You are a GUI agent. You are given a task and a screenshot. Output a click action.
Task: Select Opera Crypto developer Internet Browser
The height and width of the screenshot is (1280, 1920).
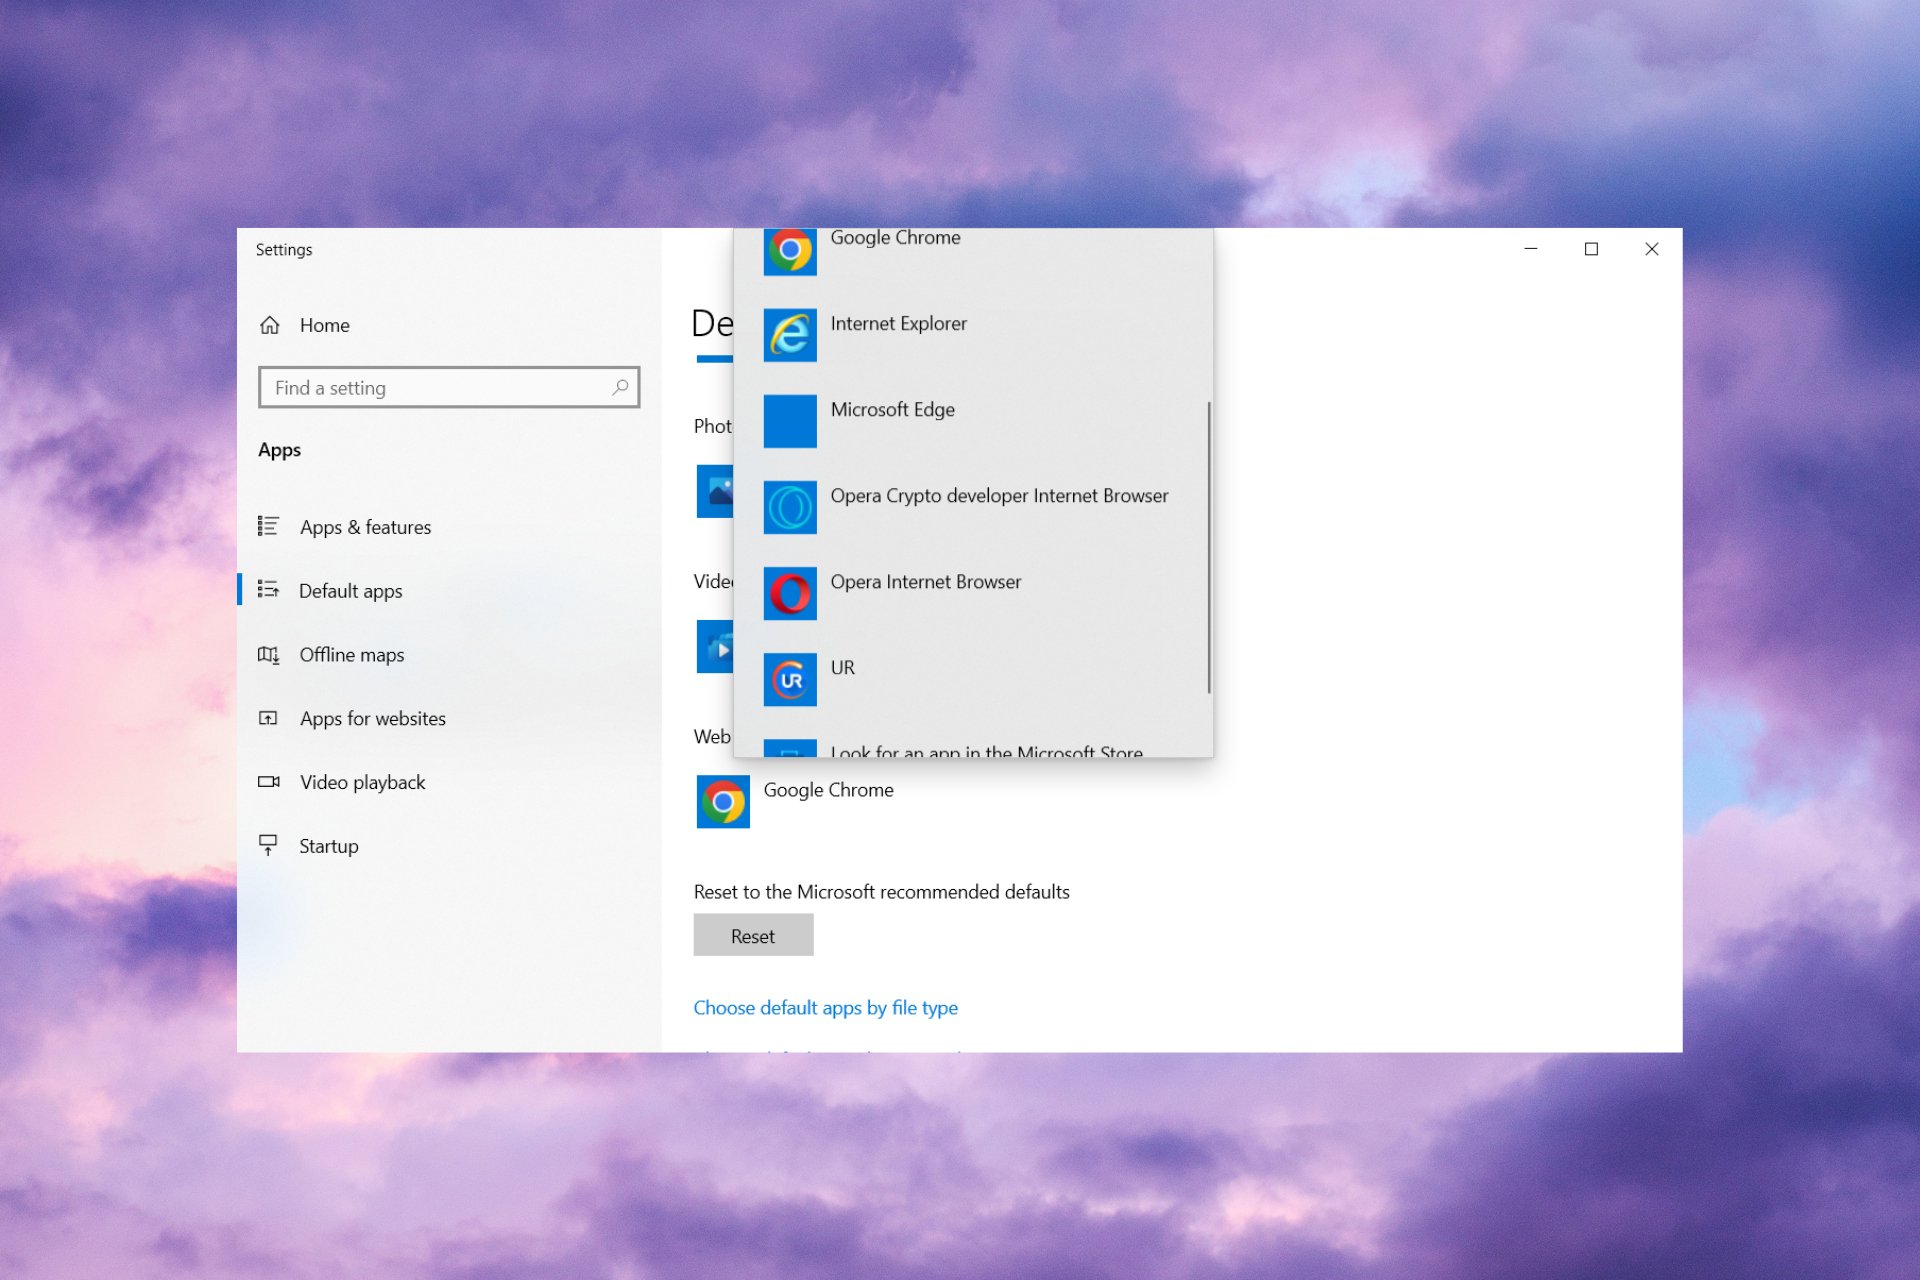pos(973,507)
